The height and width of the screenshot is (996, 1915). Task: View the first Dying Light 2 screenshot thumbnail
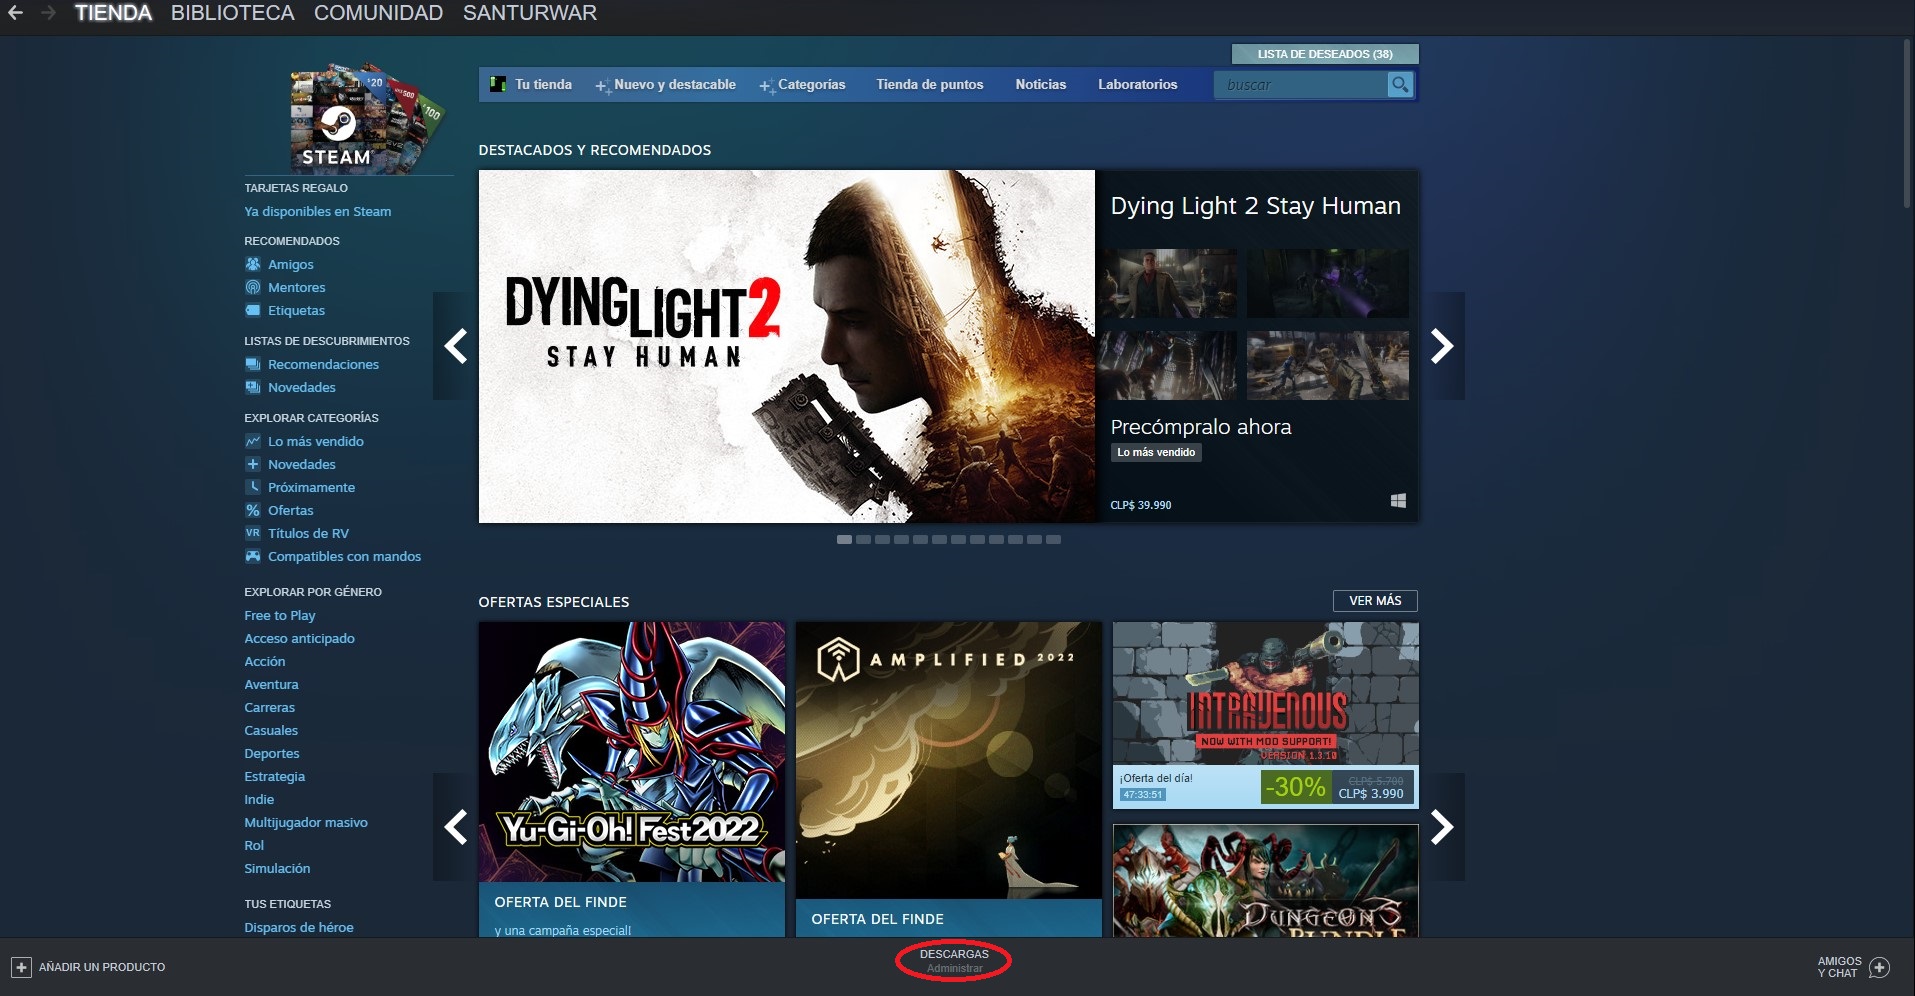coord(1167,283)
